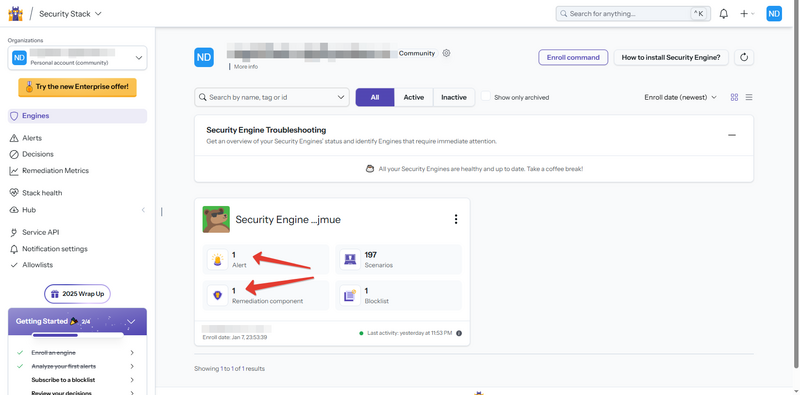Collapse the Hub sidebar chevron

[x=143, y=210]
